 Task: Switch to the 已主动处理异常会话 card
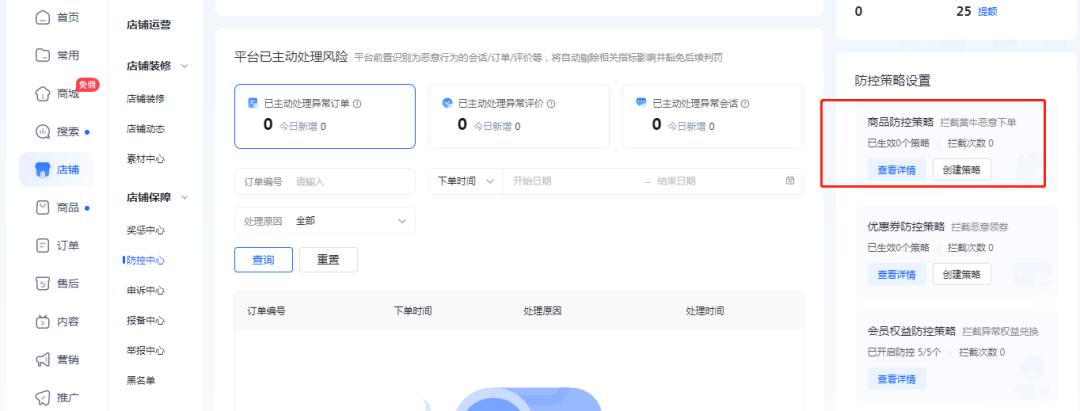tap(713, 116)
